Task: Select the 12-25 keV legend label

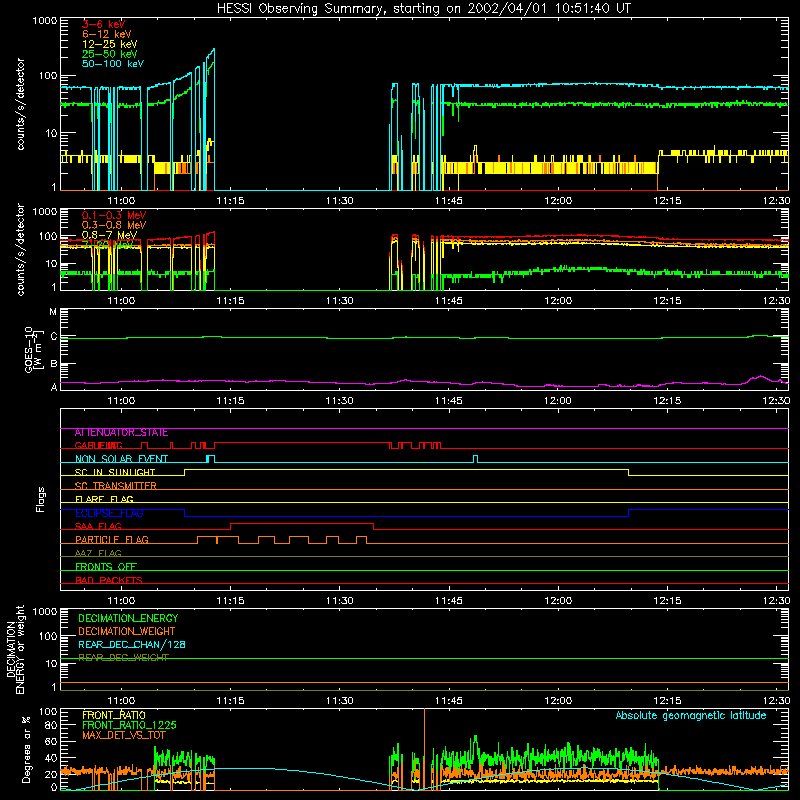Action: coord(110,44)
